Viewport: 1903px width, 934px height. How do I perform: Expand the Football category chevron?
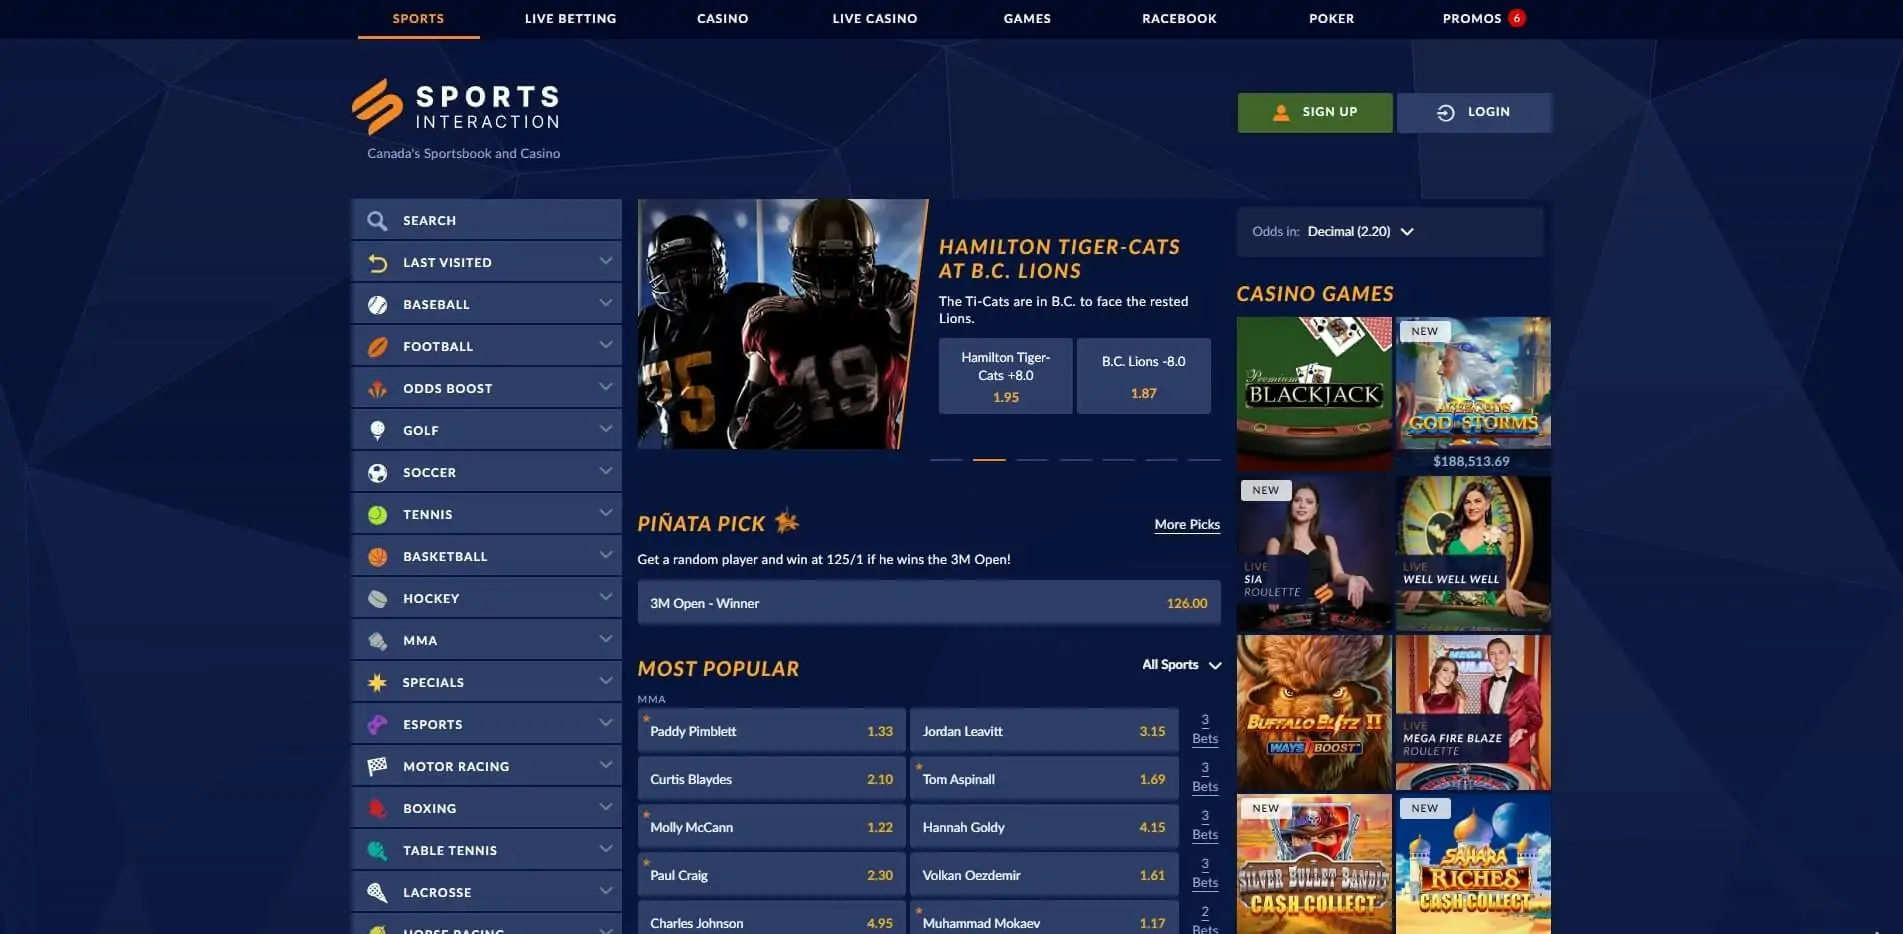coord(605,345)
